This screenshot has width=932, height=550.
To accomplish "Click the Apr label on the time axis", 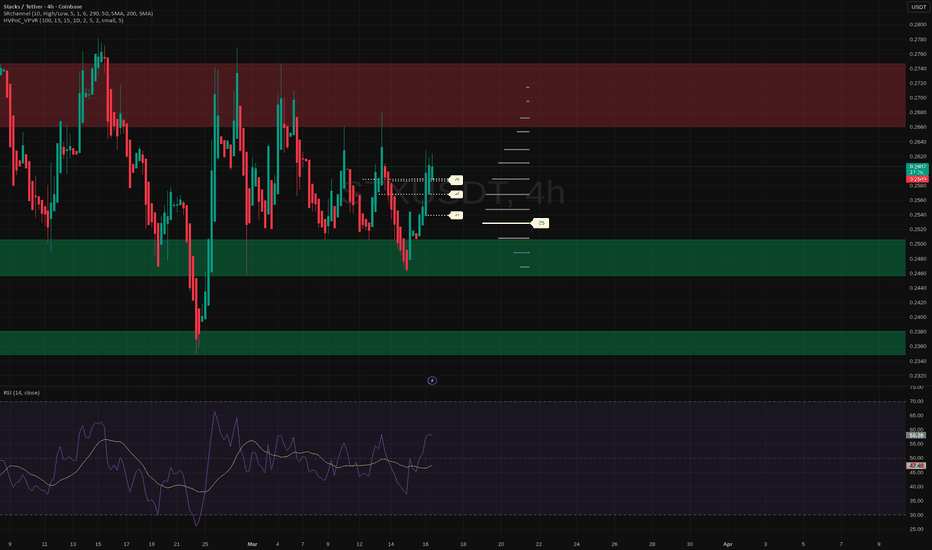I will click(x=728, y=544).
